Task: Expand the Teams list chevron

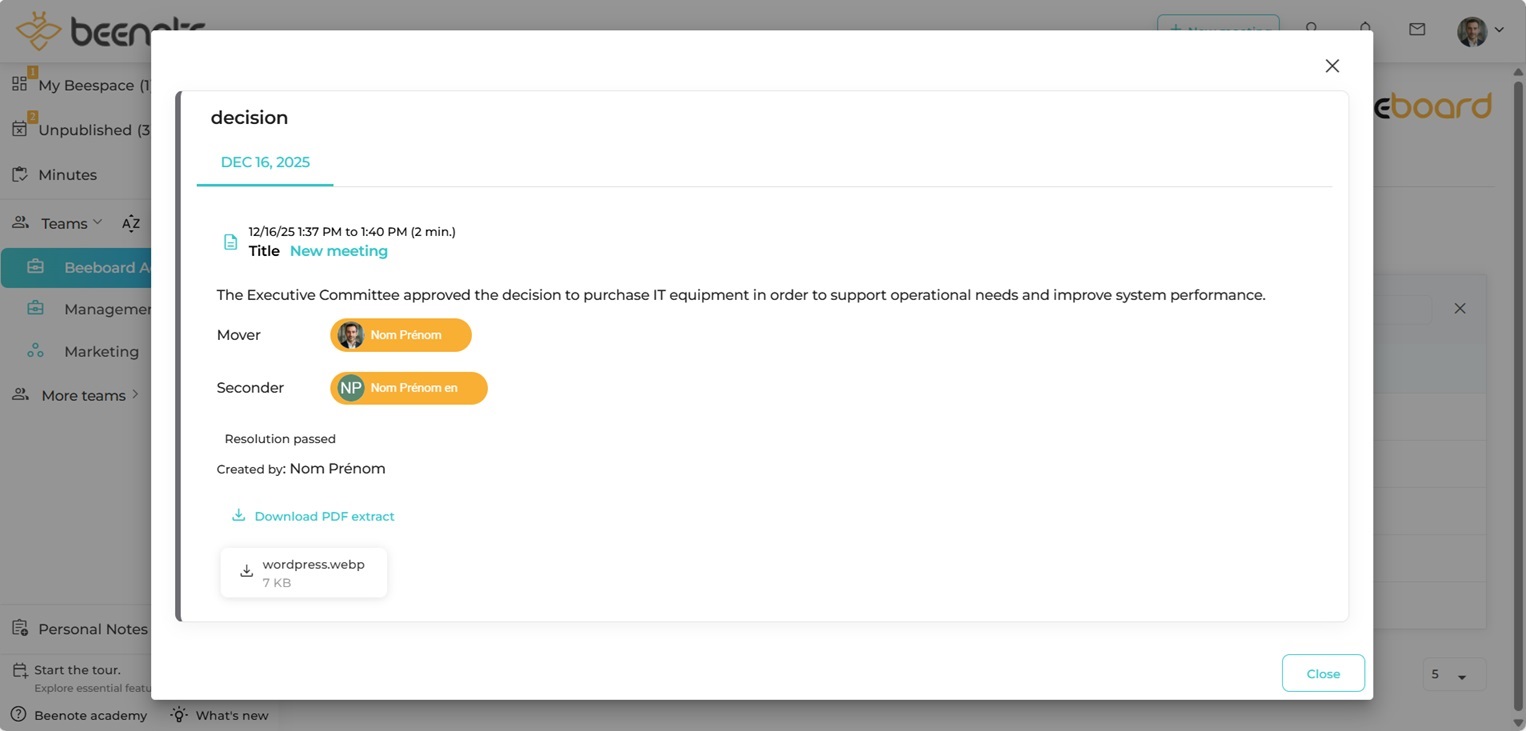Action: 99,221
